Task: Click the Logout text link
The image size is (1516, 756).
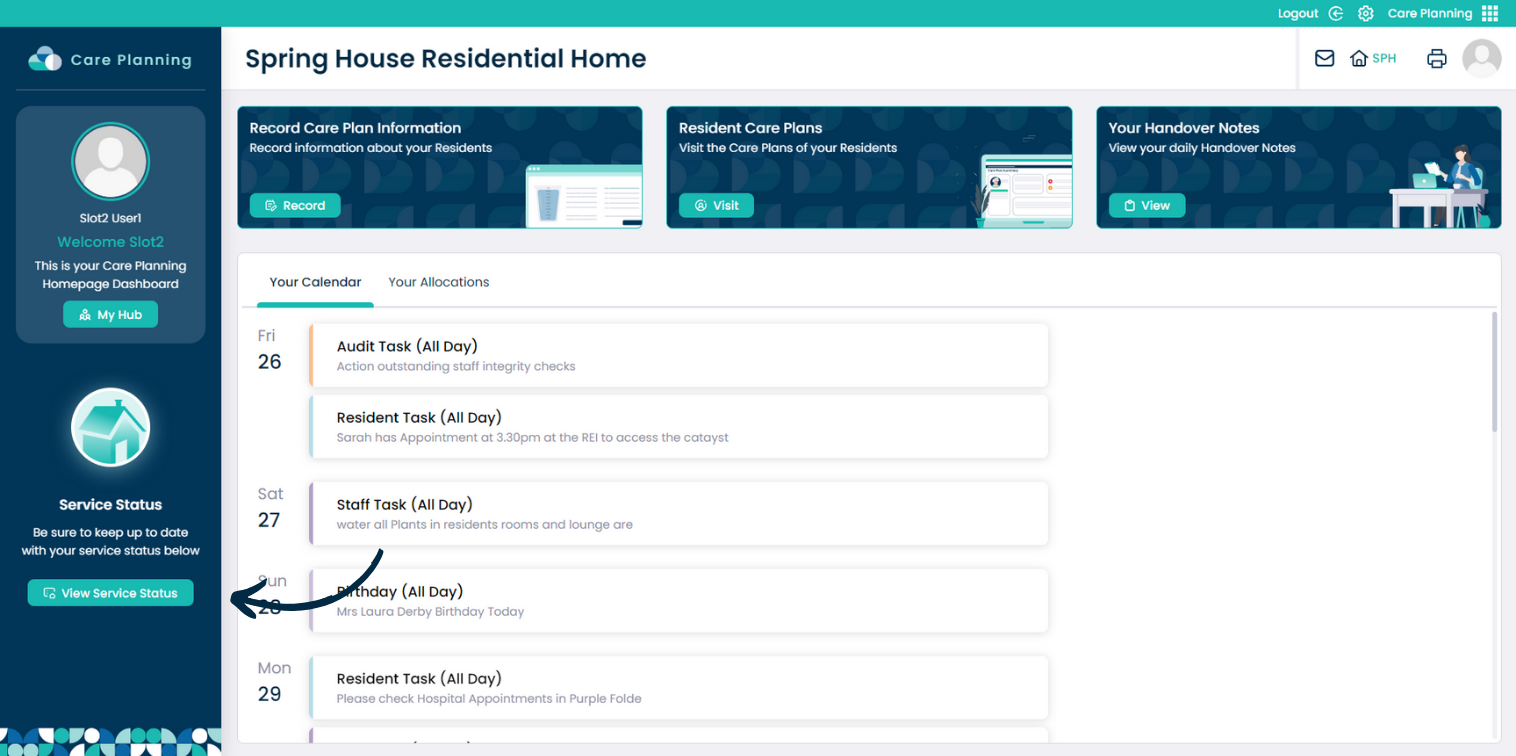Action: tap(1298, 13)
